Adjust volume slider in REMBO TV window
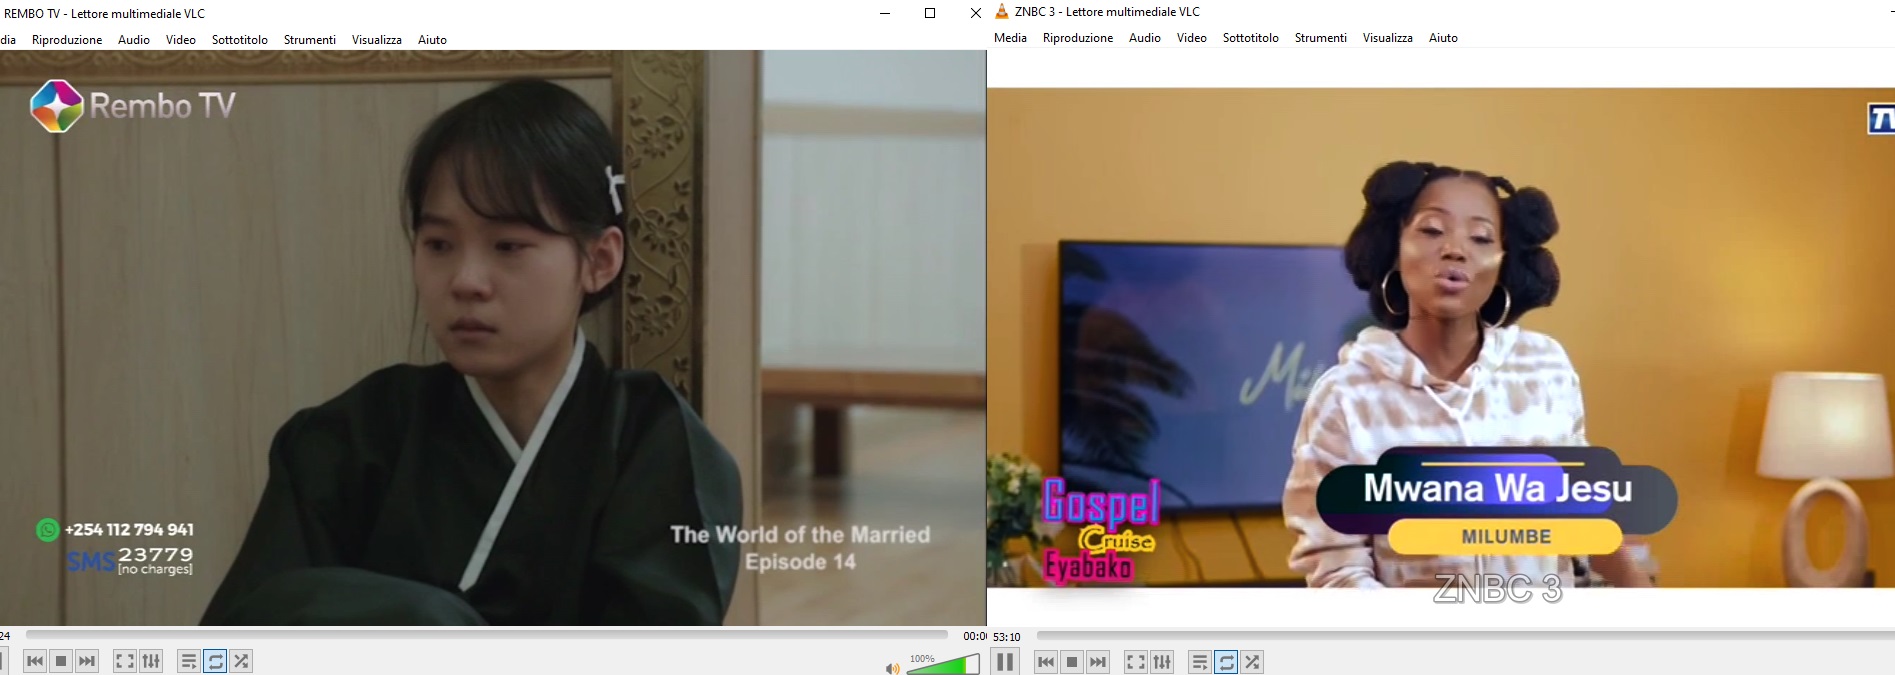Screen dimensions: 1895x675 pyautogui.click(x=943, y=665)
